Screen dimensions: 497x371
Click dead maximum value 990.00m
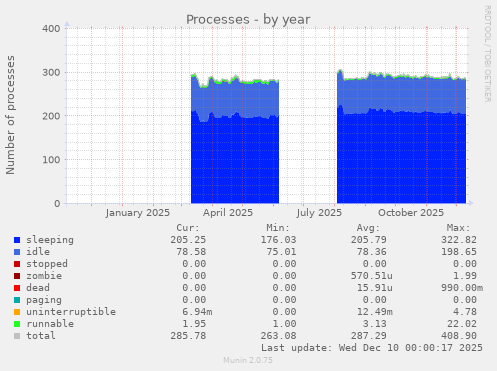pyautogui.click(x=462, y=288)
